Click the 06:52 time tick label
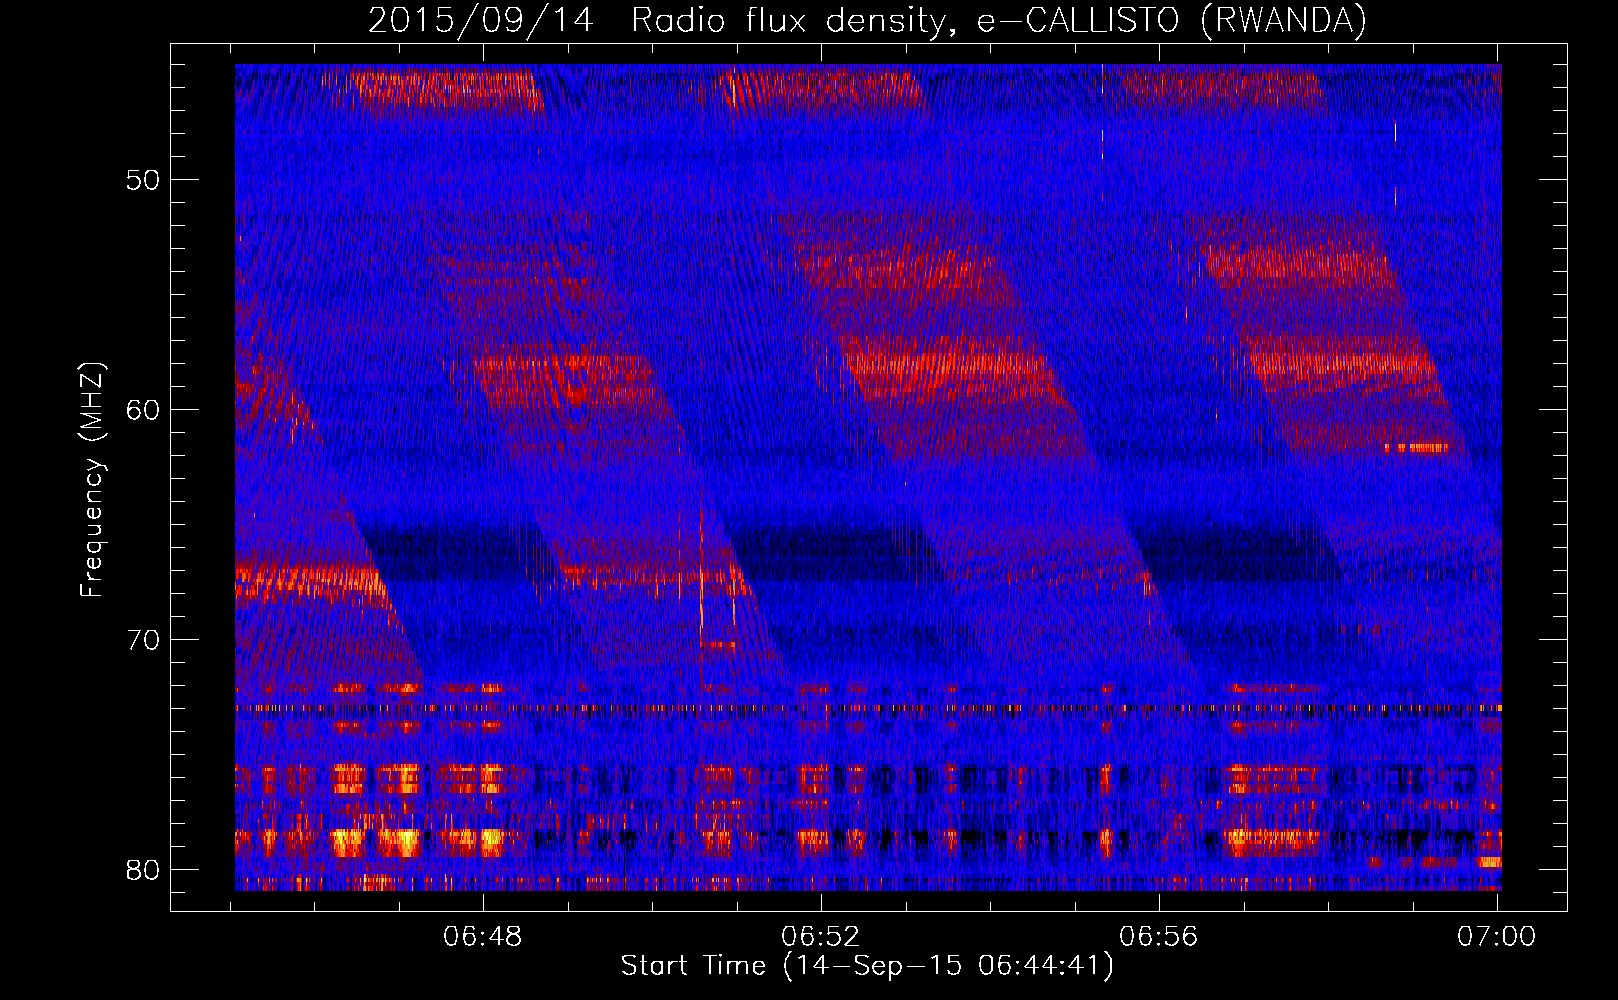The height and width of the screenshot is (1000, 1618). coord(821,937)
